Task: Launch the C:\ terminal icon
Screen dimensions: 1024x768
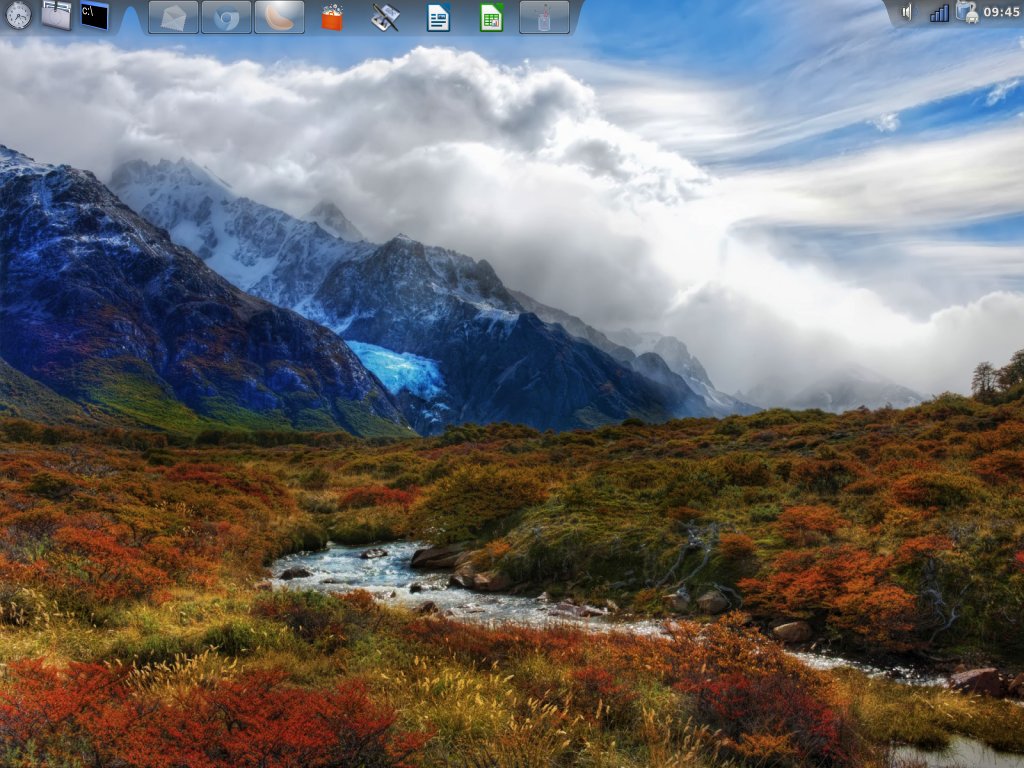Action: pyautogui.click(x=95, y=16)
